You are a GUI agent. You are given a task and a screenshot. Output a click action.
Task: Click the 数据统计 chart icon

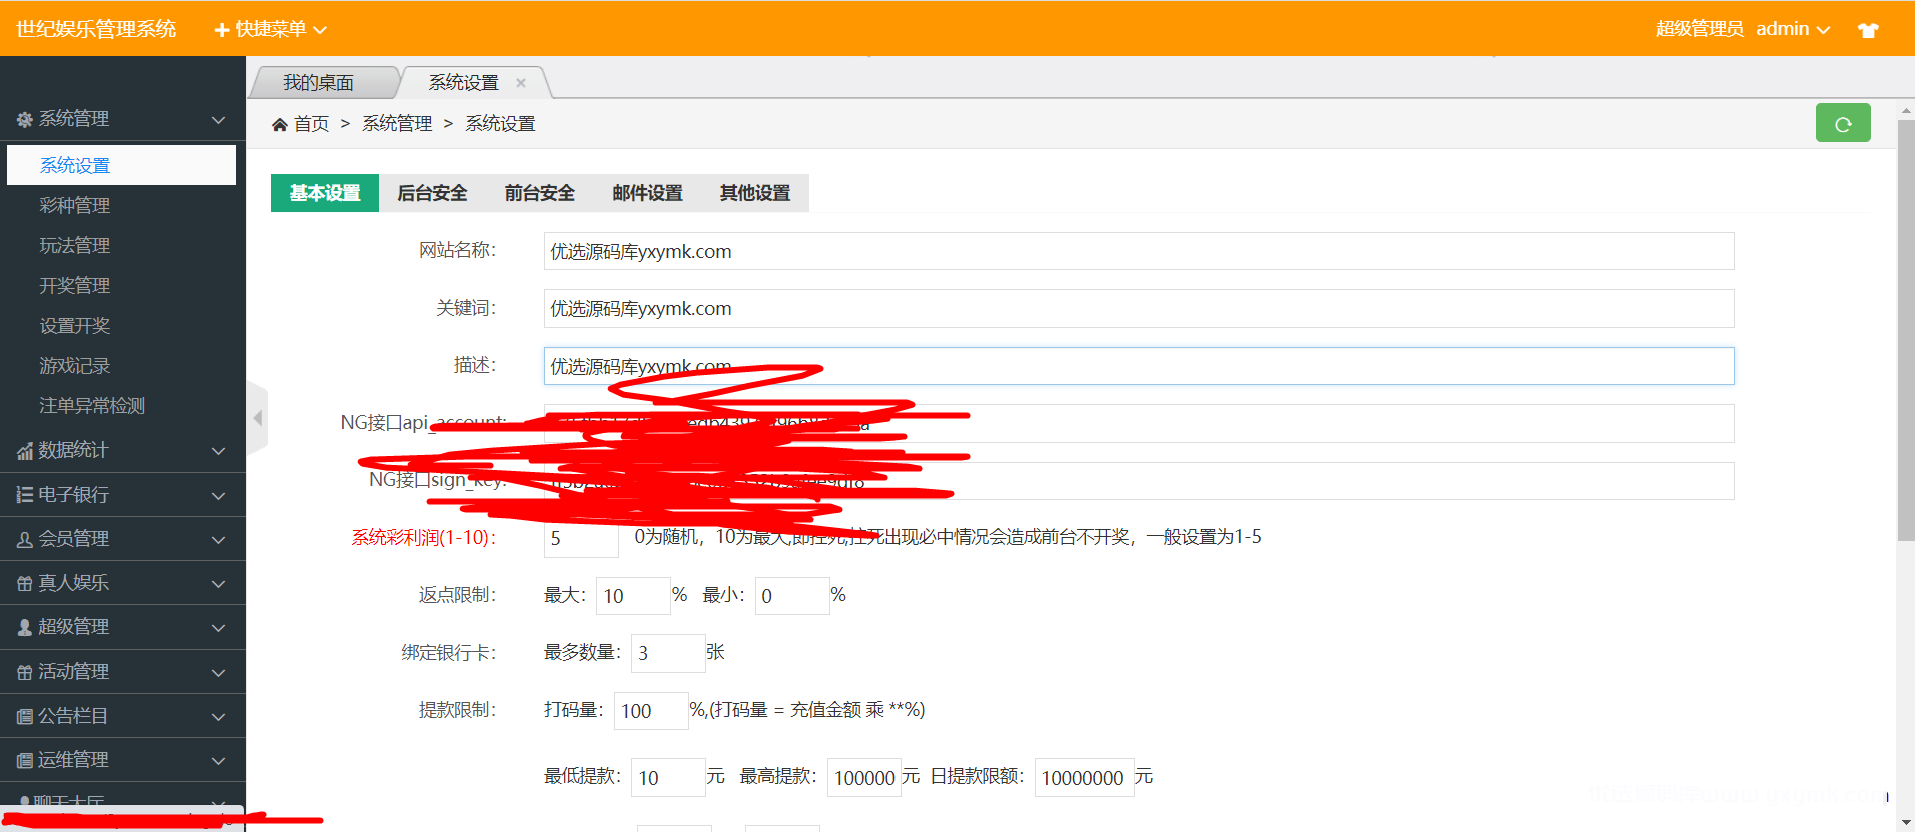[x=25, y=451]
